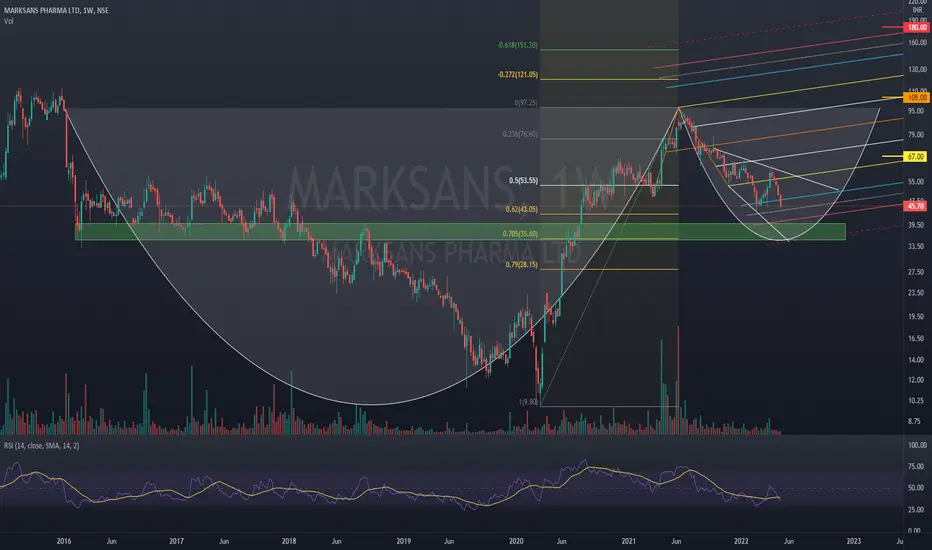This screenshot has width=932, height=550.
Task: Click the orange 105.00 price label
Action: pyautogui.click(x=917, y=97)
